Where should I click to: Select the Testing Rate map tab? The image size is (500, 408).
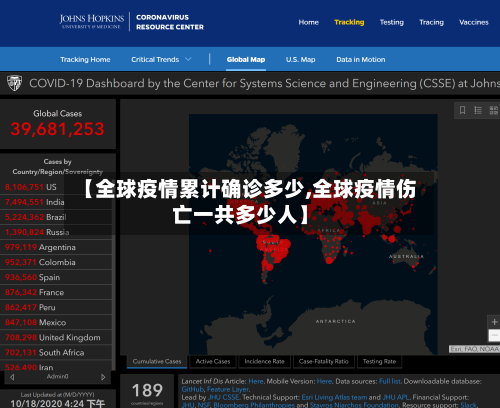tap(379, 361)
